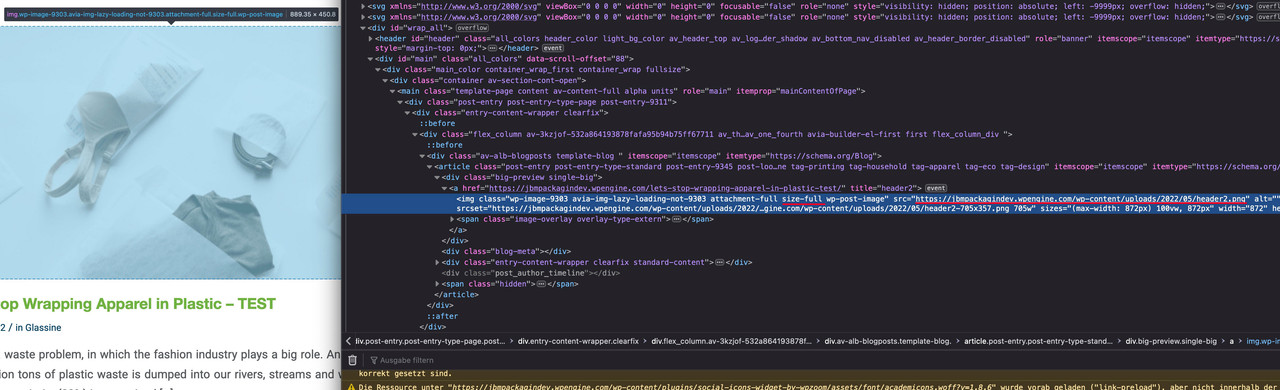Expand the entry-content-wrapper standard-content div
This screenshot has height=390, width=1280.
coord(437,262)
